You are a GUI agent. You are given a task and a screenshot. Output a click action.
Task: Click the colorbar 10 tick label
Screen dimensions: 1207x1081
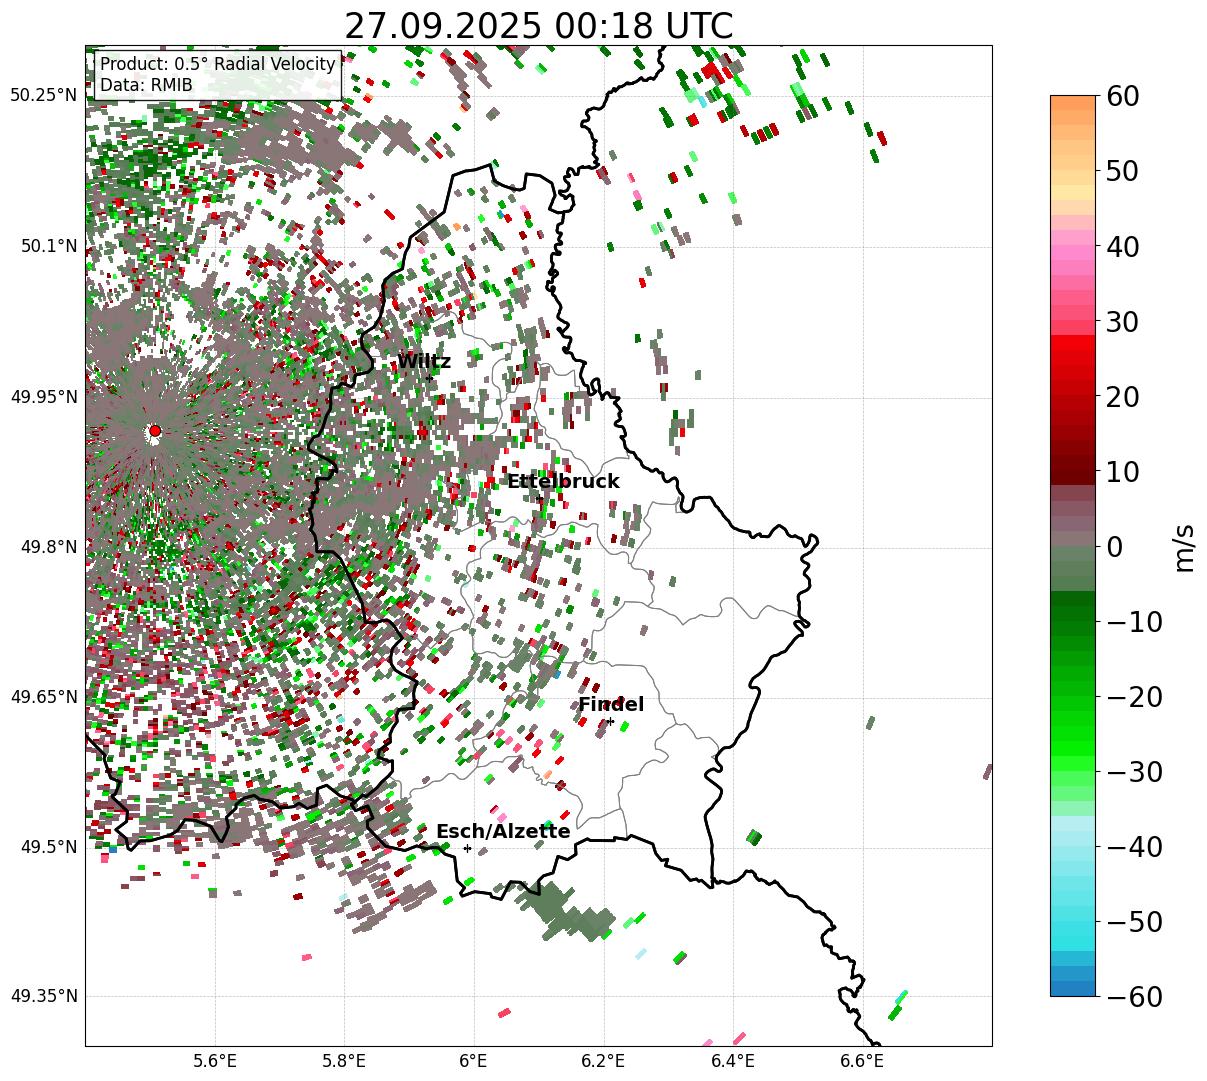tap(1121, 471)
